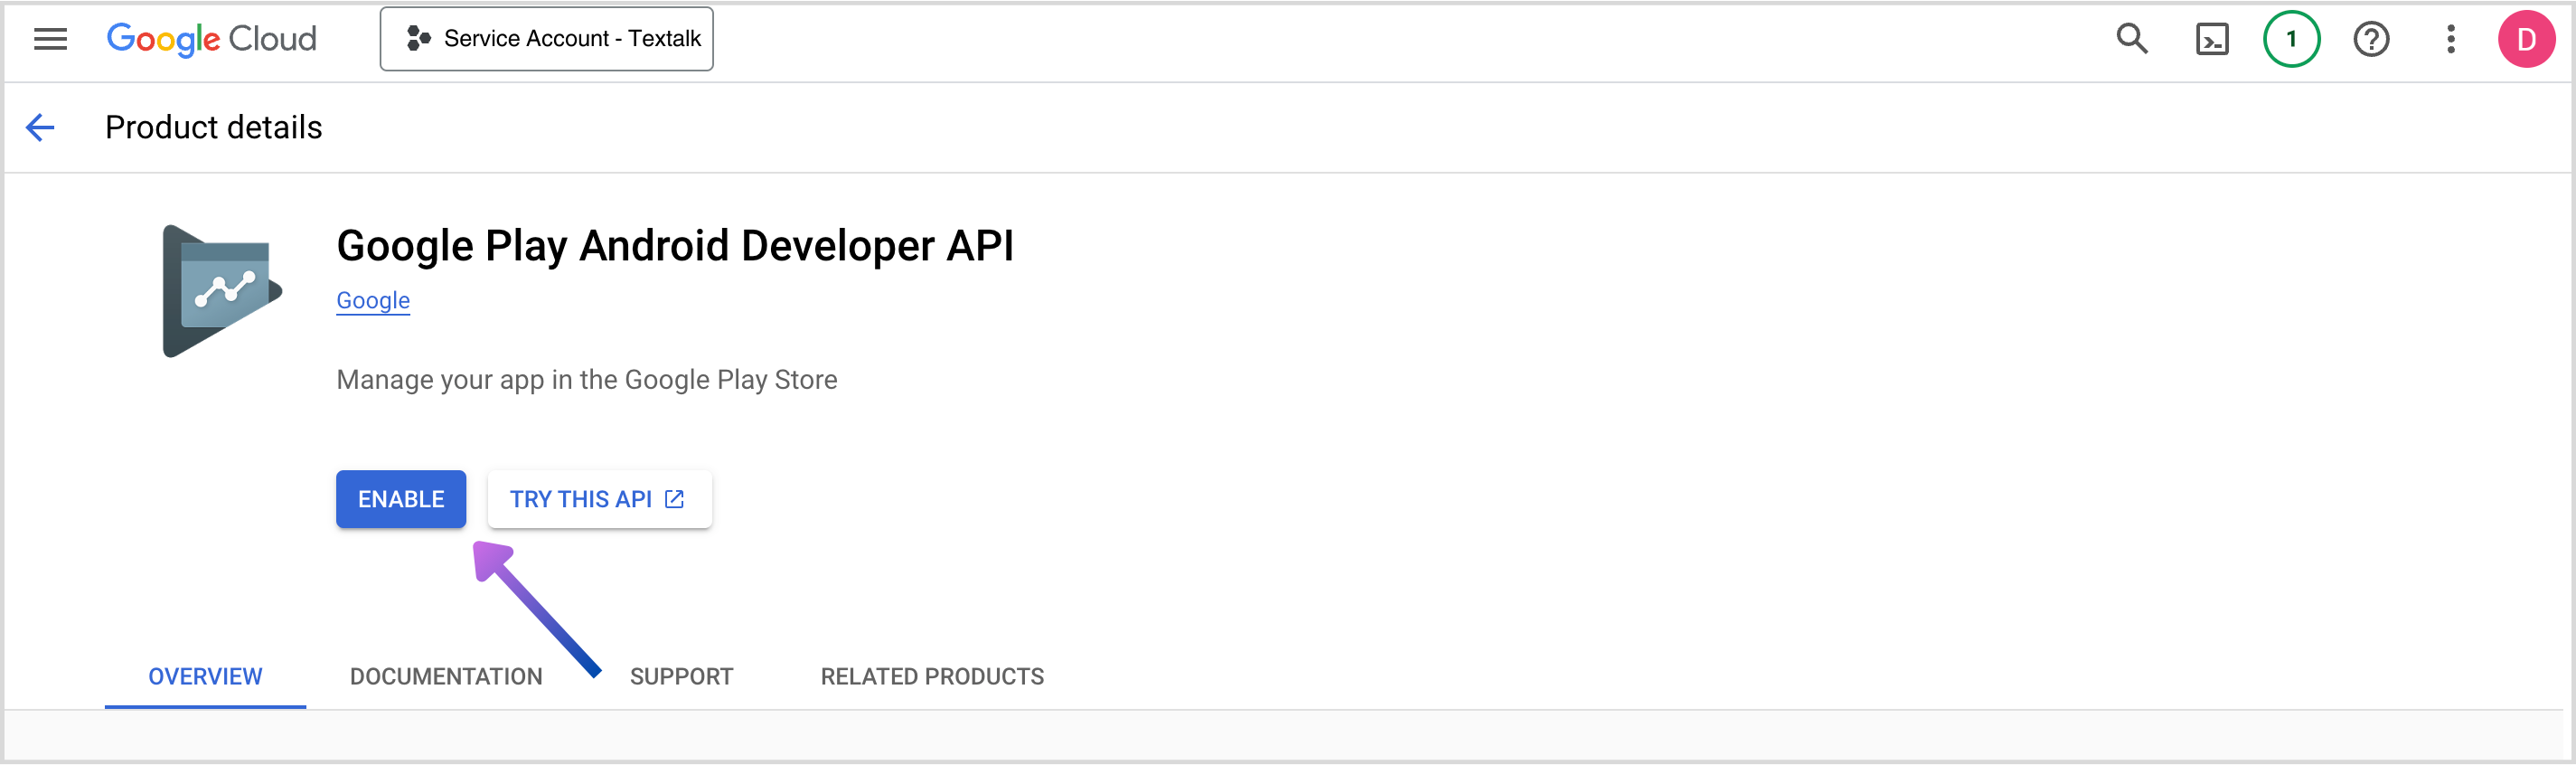Switch to the SUPPORT tab
The image size is (2576, 765).
[x=681, y=677]
